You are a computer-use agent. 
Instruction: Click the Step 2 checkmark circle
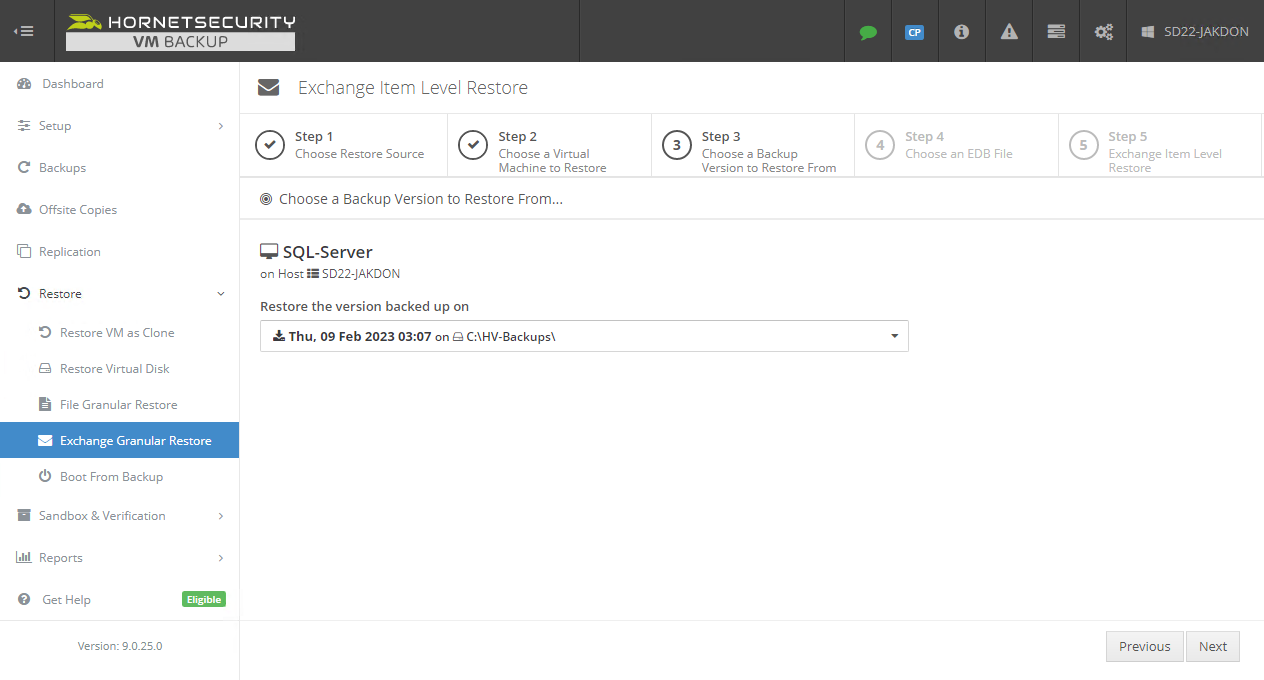point(473,145)
